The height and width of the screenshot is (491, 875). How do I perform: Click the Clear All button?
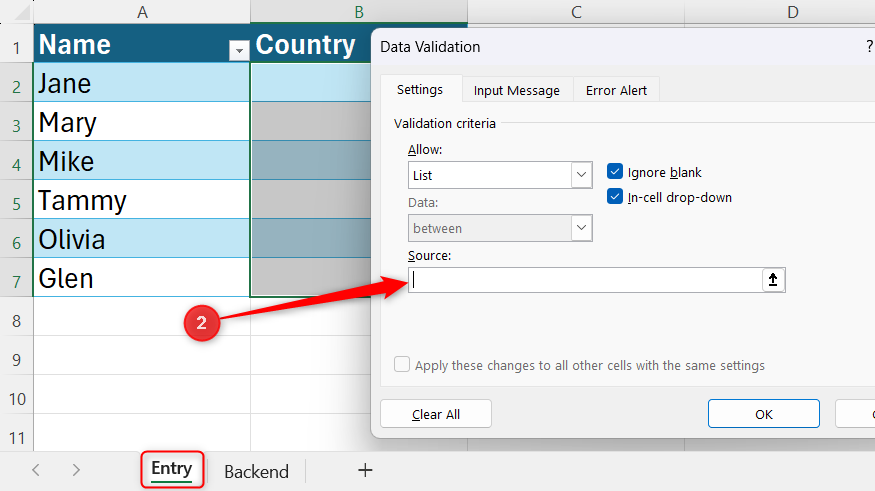tap(436, 414)
